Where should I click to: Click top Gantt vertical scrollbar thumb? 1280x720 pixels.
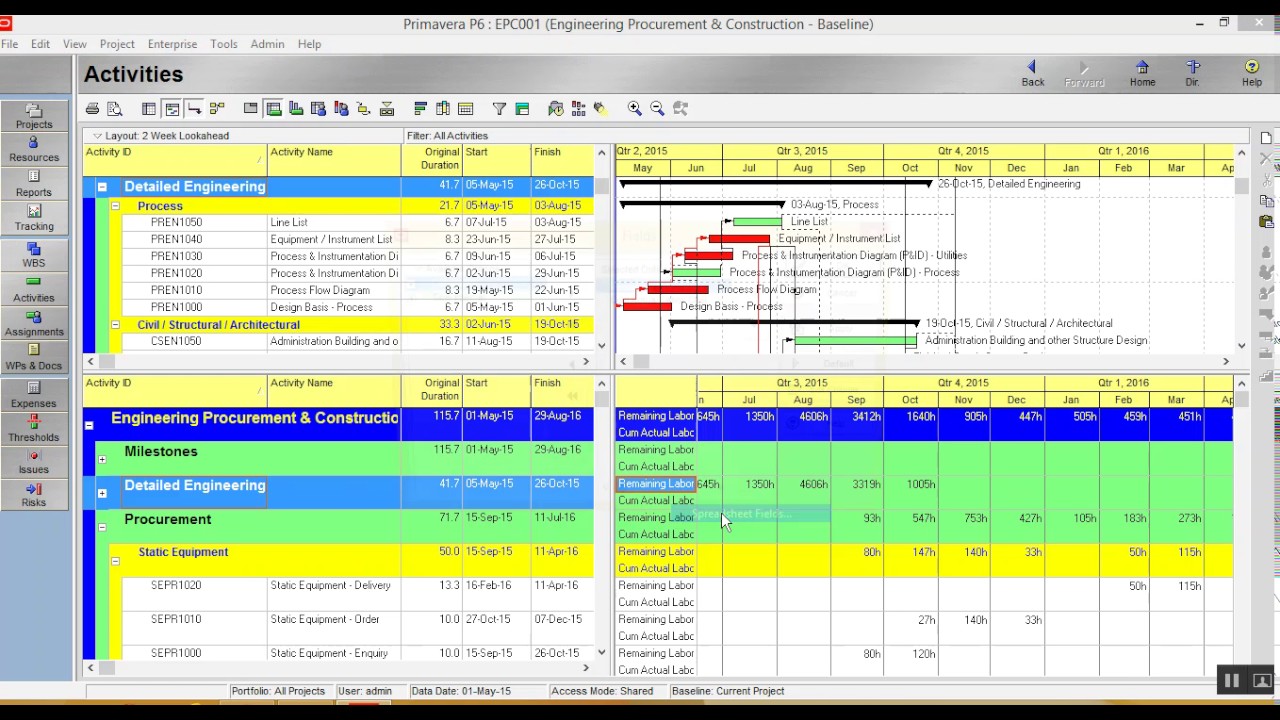tap(1241, 187)
